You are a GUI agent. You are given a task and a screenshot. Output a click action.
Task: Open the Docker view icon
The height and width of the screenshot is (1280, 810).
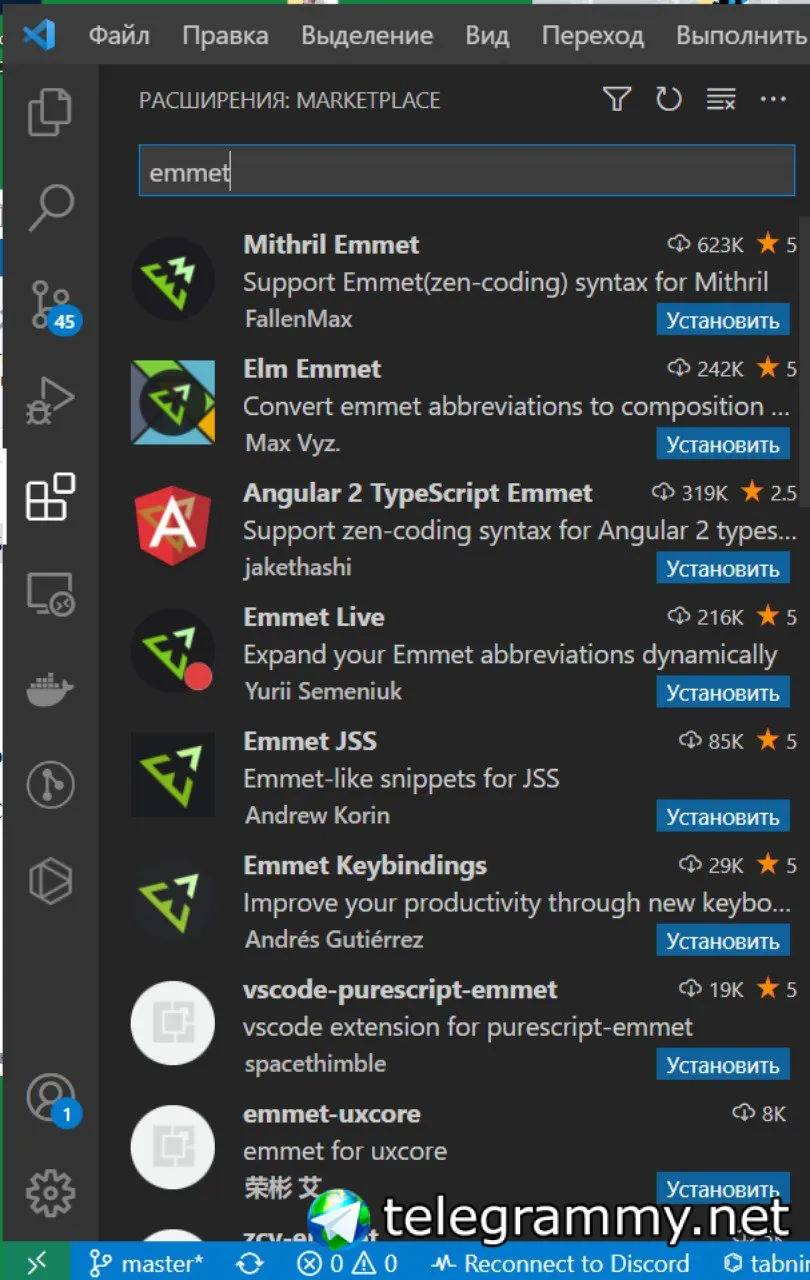(x=50, y=691)
